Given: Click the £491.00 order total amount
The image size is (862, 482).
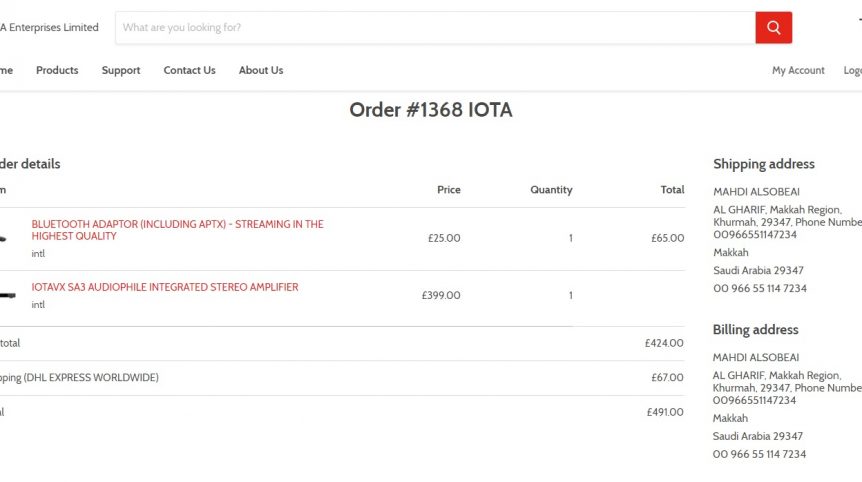Looking at the screenshot, I should (x=665, y=412).
